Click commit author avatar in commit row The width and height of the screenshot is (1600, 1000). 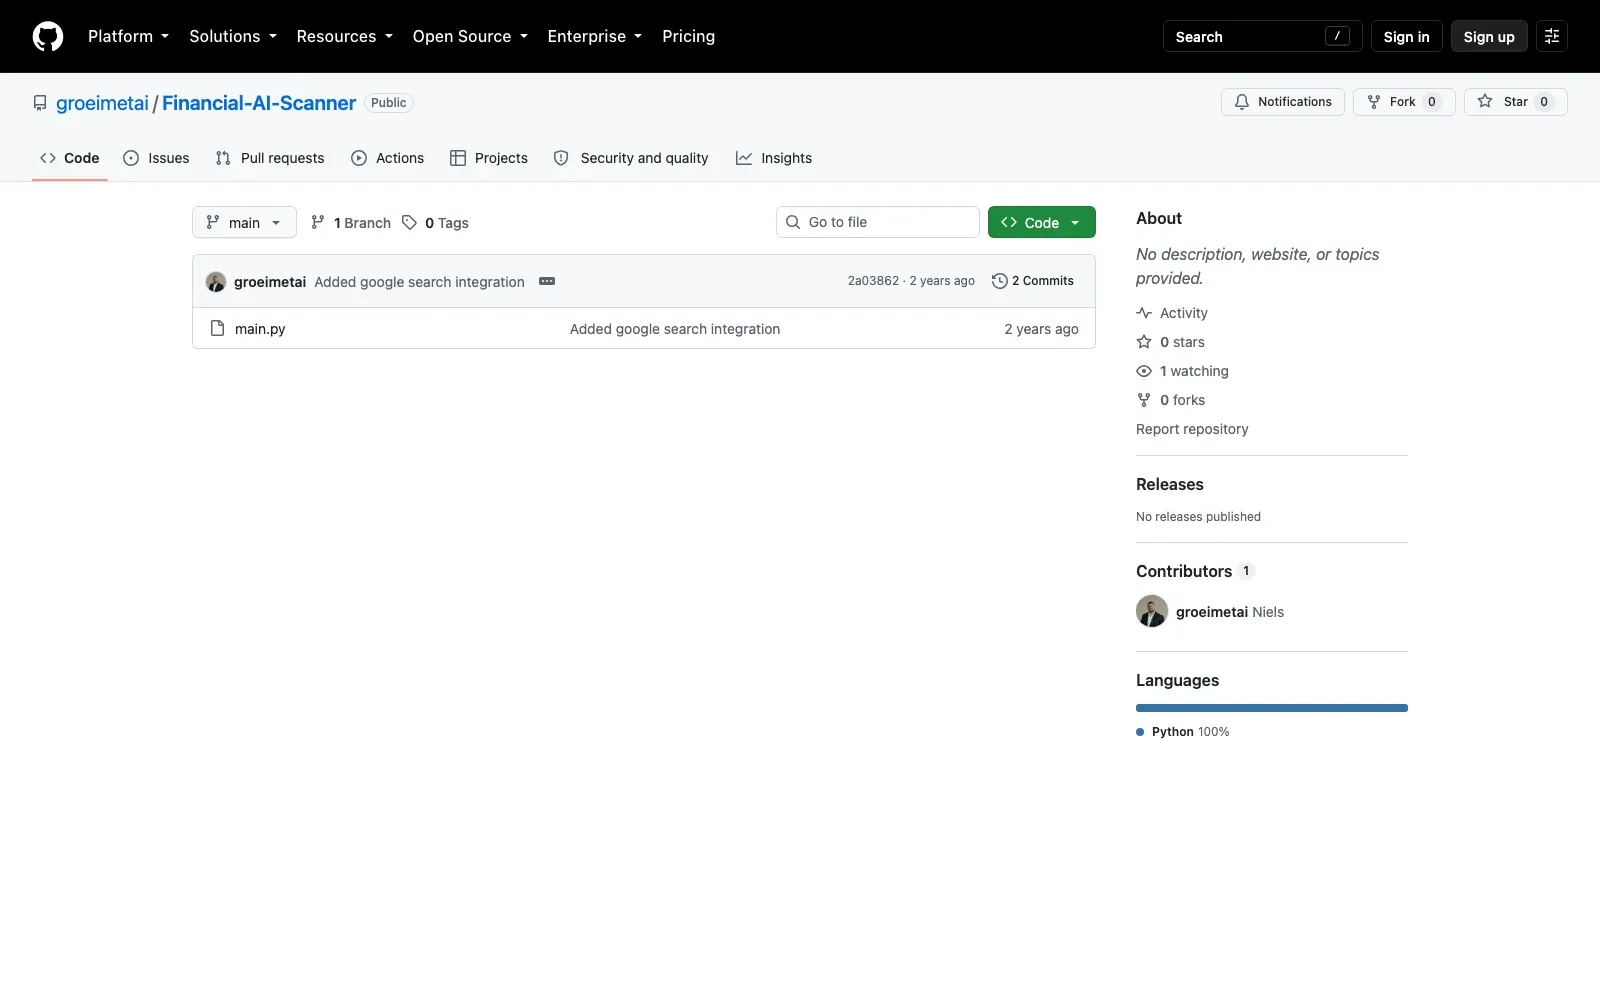click(216, 282)
